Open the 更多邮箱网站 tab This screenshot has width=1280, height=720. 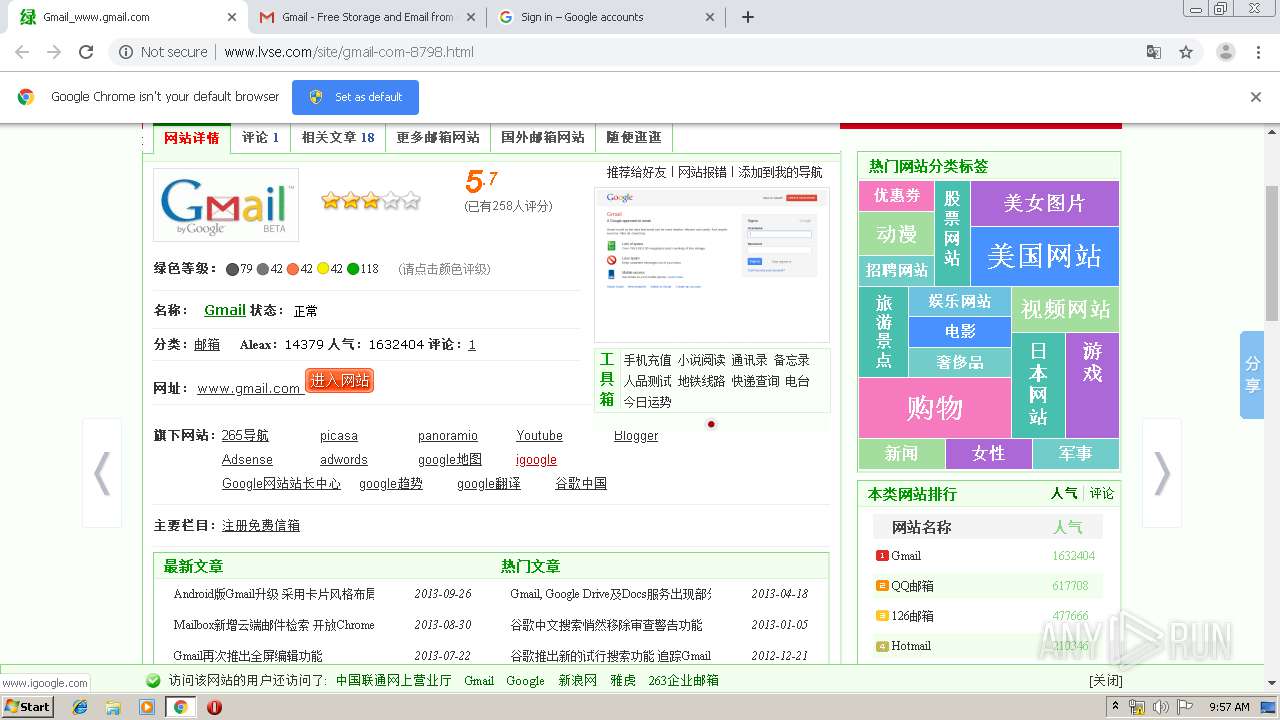coord(438,138)
